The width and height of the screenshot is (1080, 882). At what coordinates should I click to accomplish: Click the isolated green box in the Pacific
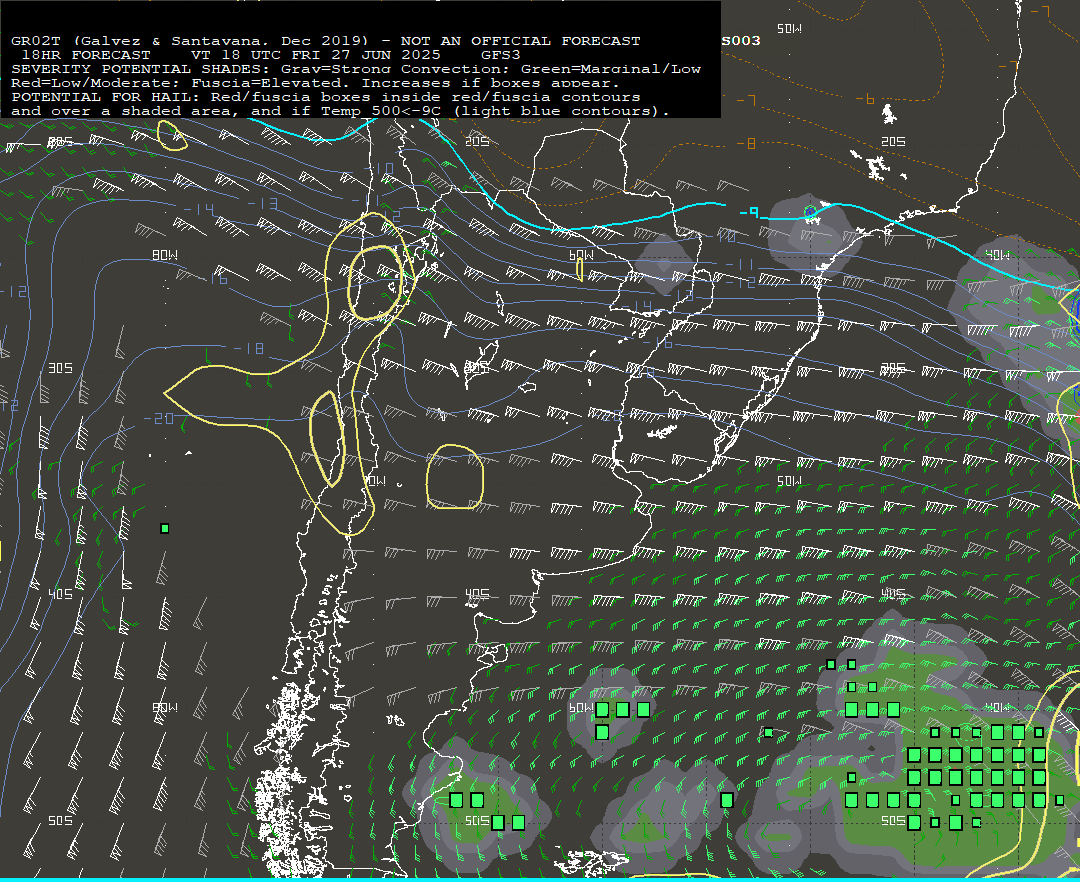click(165, 529)
